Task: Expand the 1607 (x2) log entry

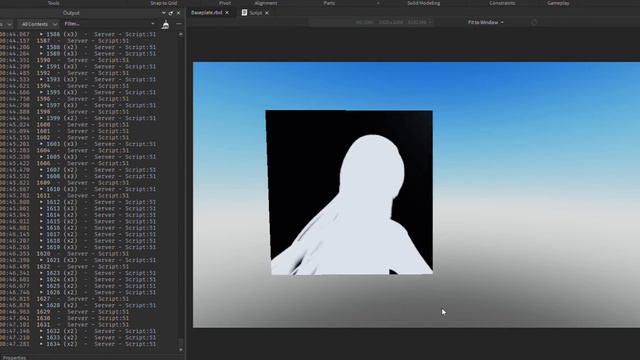Action: pos(42,170)
